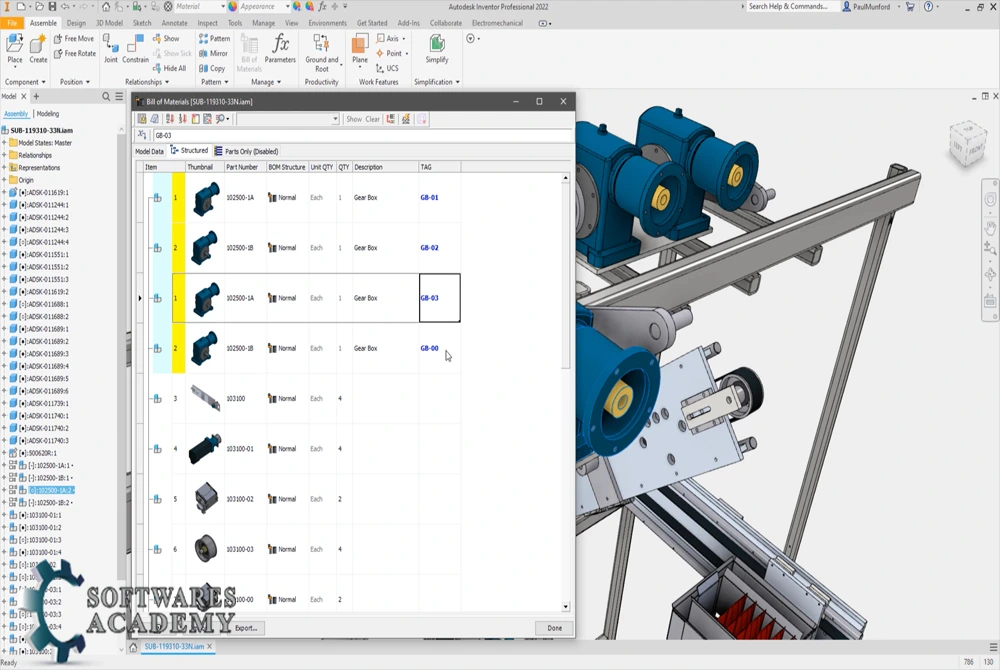Click the TAG column header
The height and width of the screenshot is (670, 1000).
pyautogui.click(x=439, y=167)
